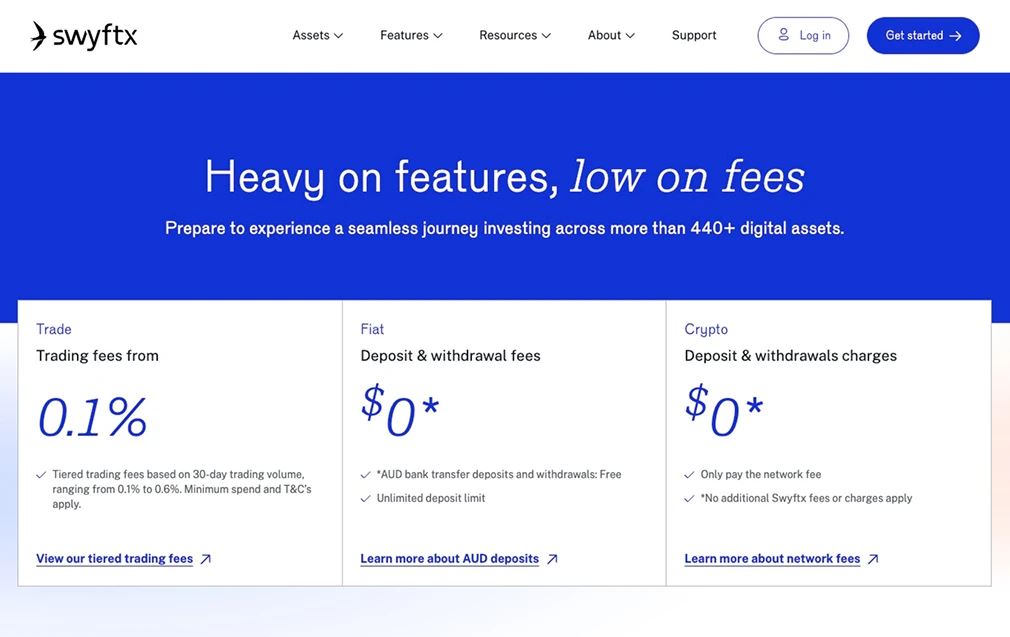Click the arrow icon in Get started

(955, 36)
